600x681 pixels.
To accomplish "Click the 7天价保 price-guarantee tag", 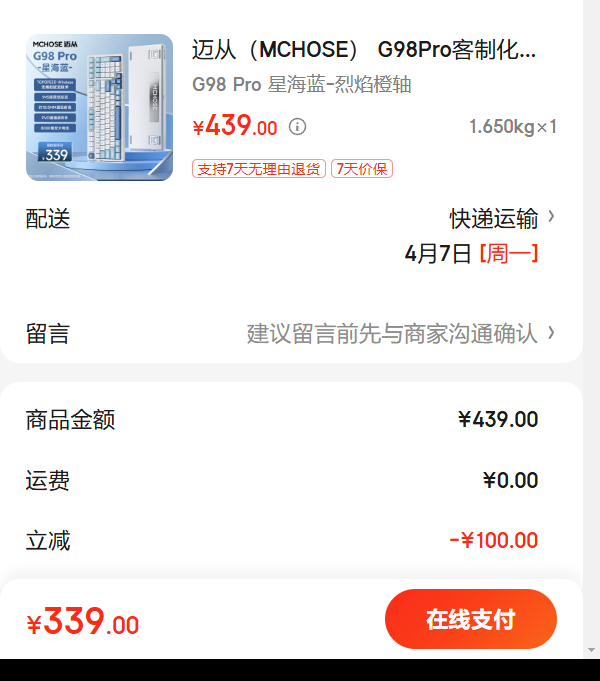I will click(362, 169).
